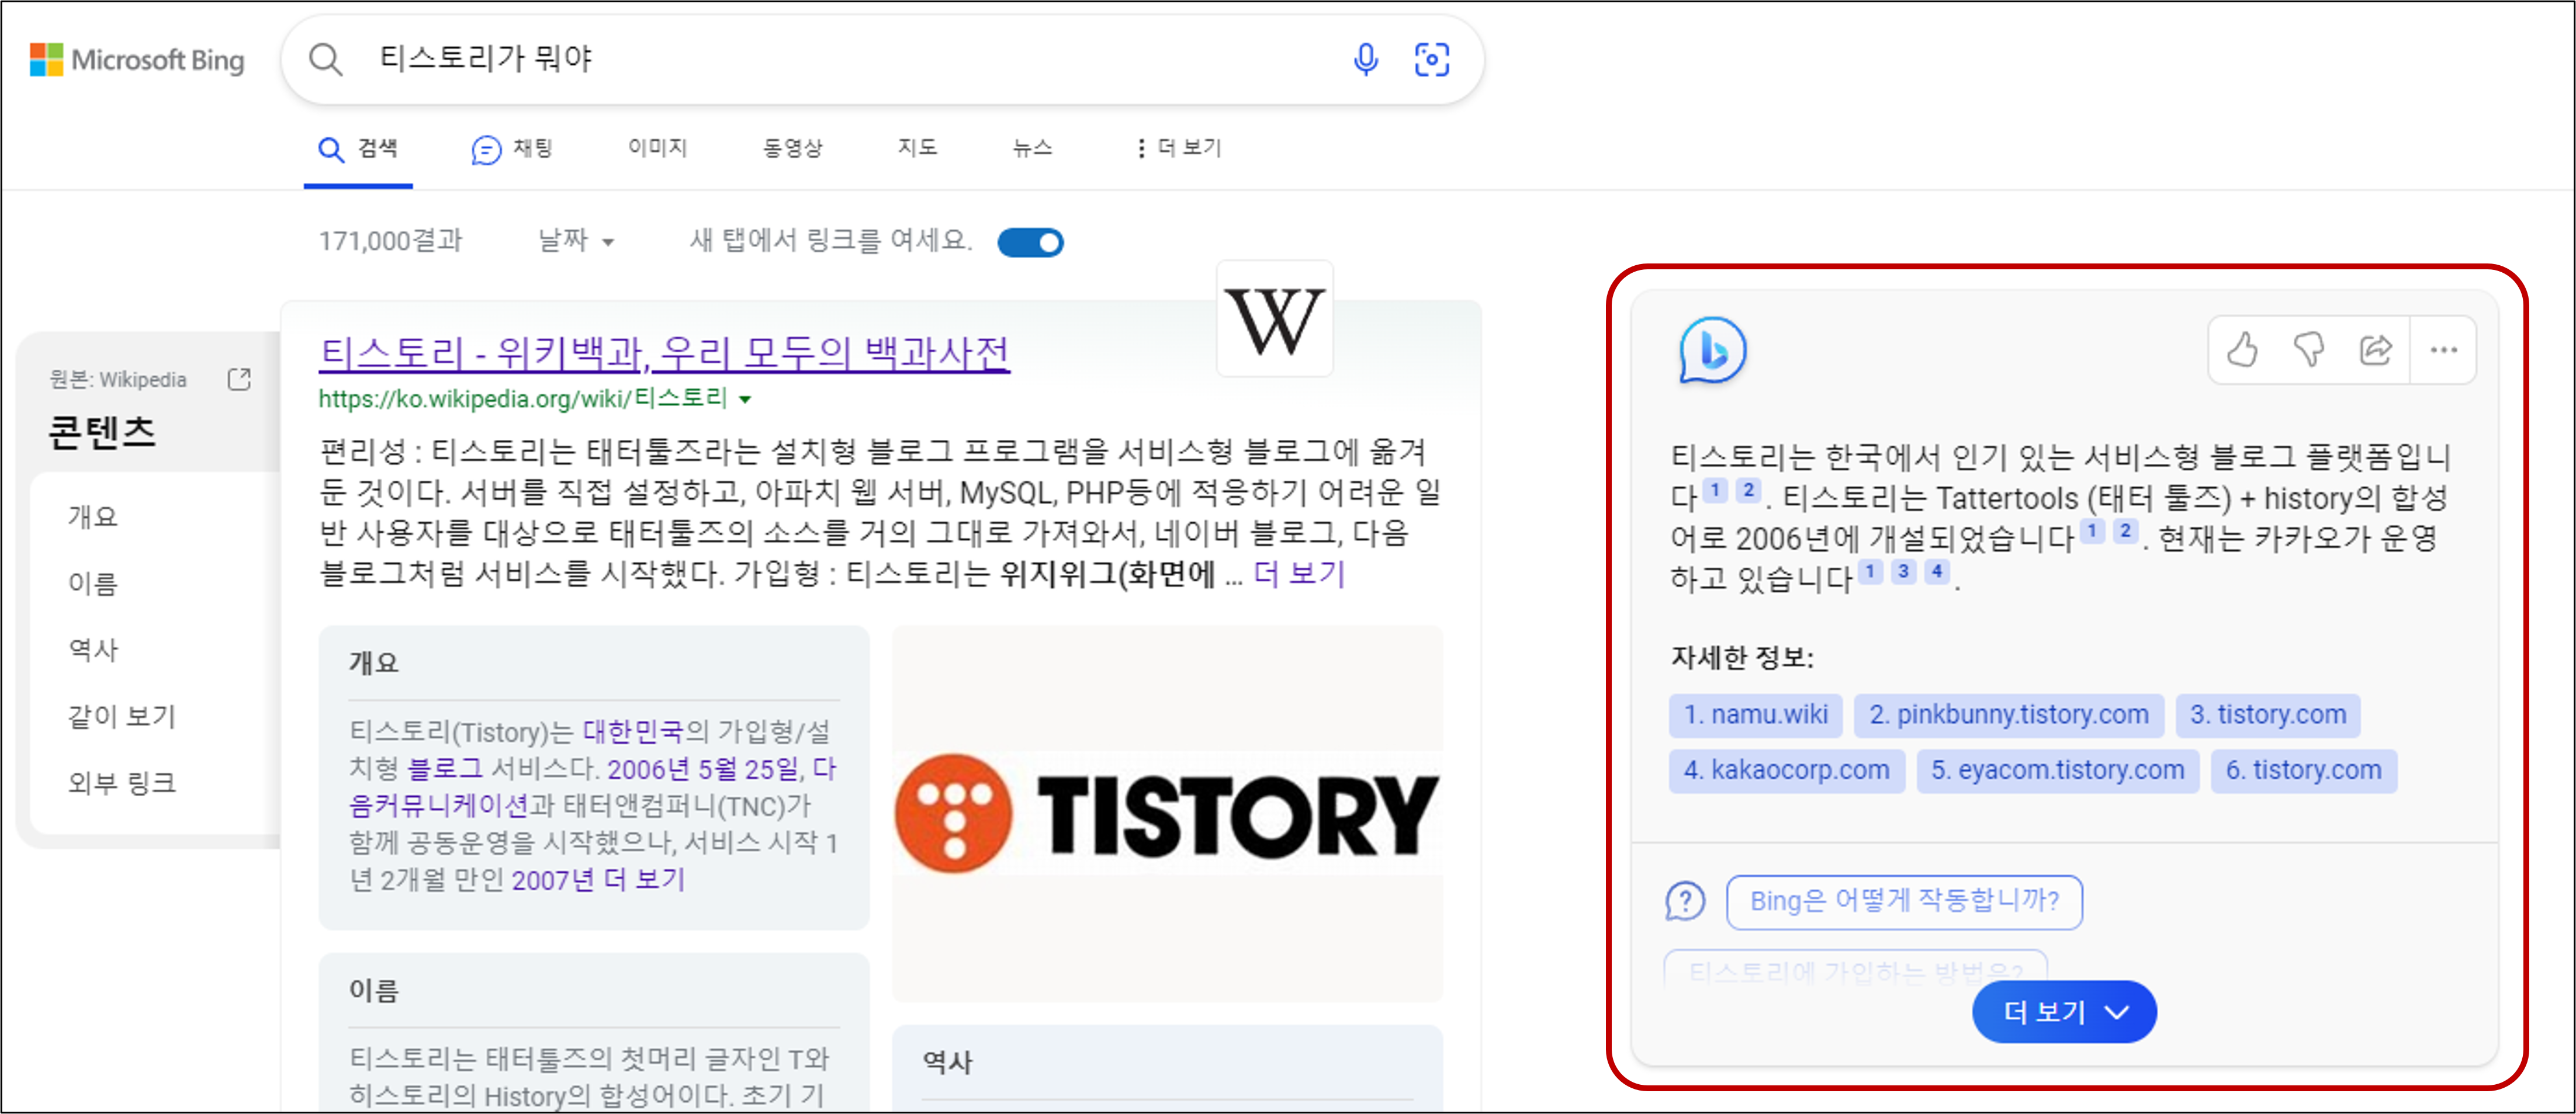
Task: Click the 2006년 5월 25일 link in 개요
Action: tap(703, 769)
